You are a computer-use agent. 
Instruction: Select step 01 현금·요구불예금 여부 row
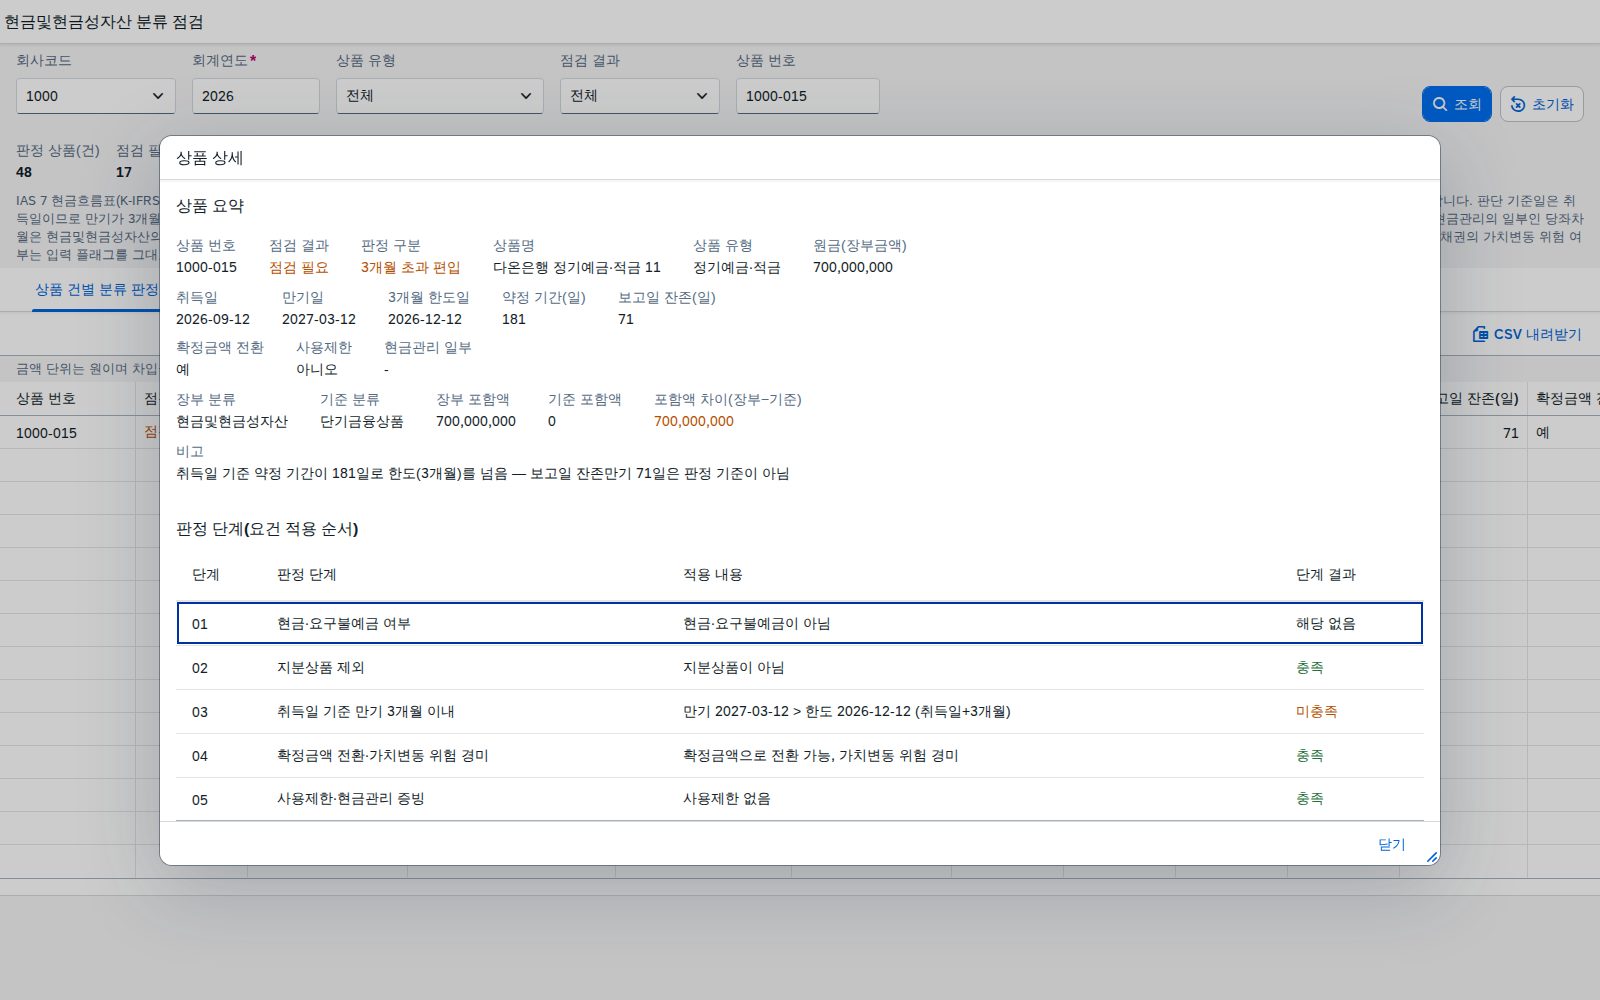[800, 623]
